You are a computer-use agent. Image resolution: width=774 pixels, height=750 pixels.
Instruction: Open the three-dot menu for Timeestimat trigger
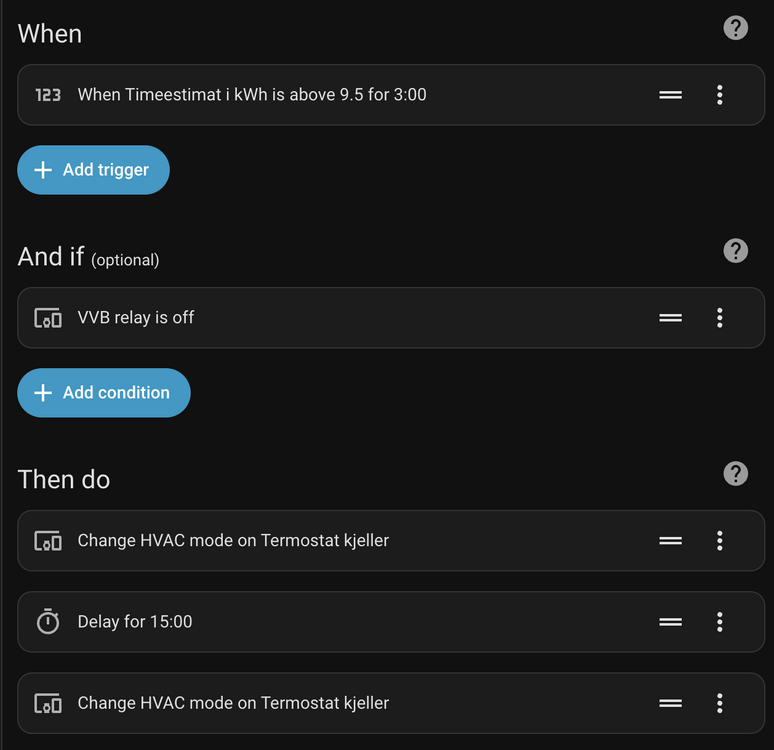tap(720, 95)
